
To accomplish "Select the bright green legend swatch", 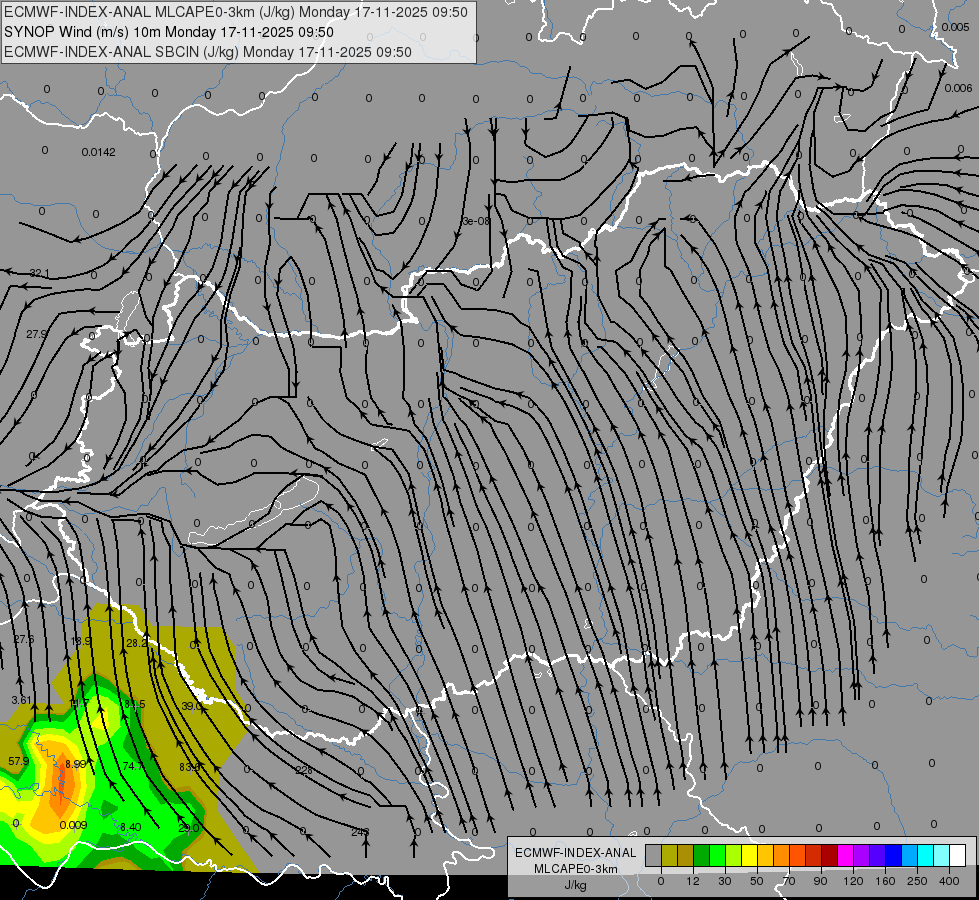I will (x=717, y=855).
